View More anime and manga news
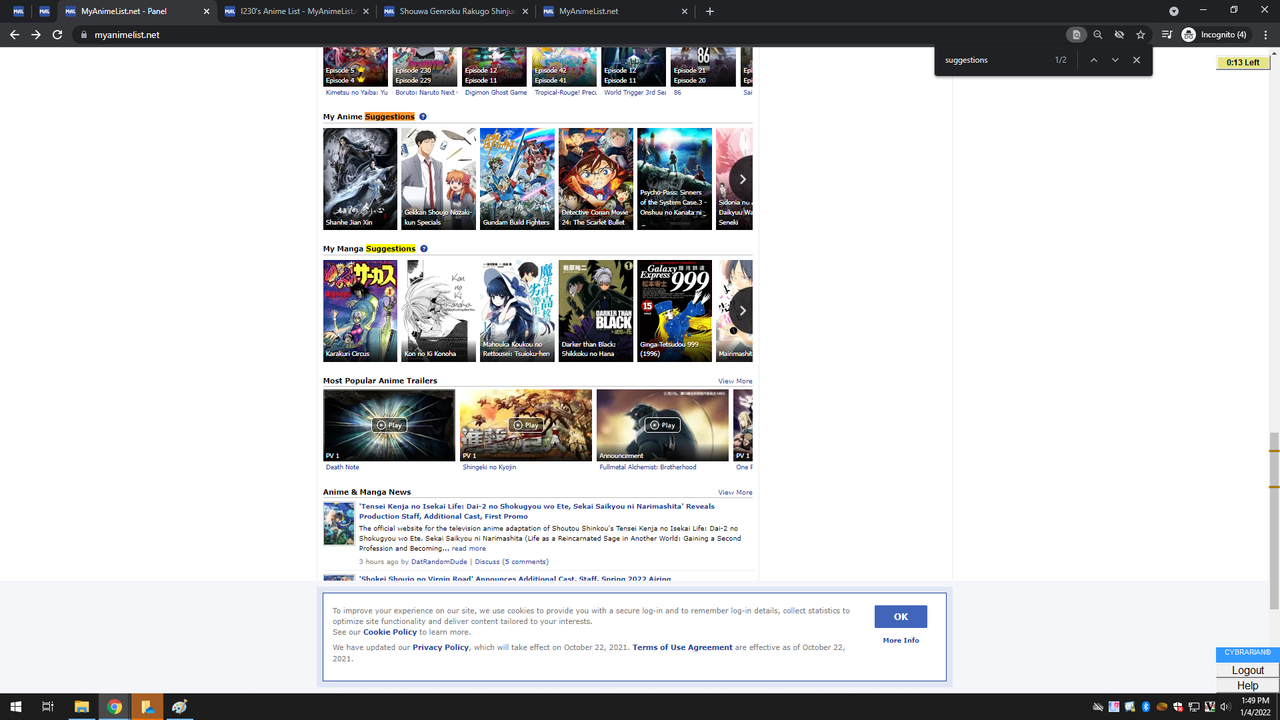This screenshot has height=720, width=1280. coord(735,492)
